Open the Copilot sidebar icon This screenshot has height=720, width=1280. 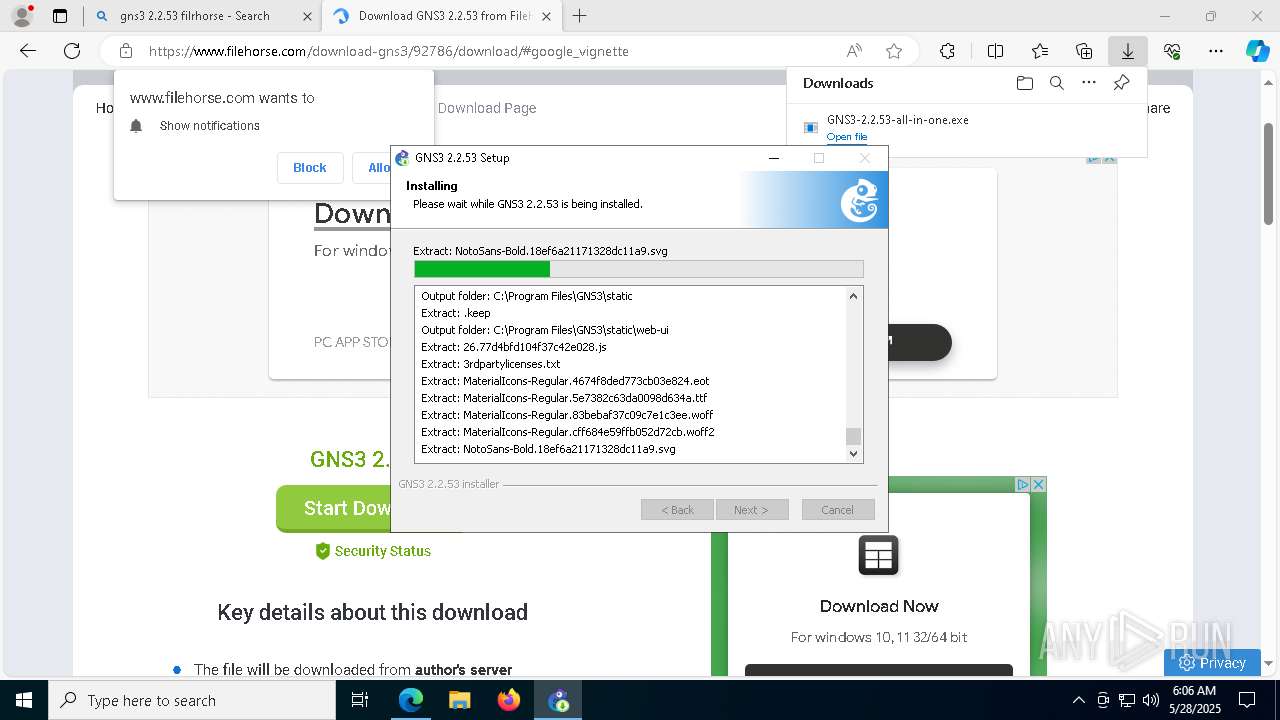pyautogui.click(x=1258, y=51)
